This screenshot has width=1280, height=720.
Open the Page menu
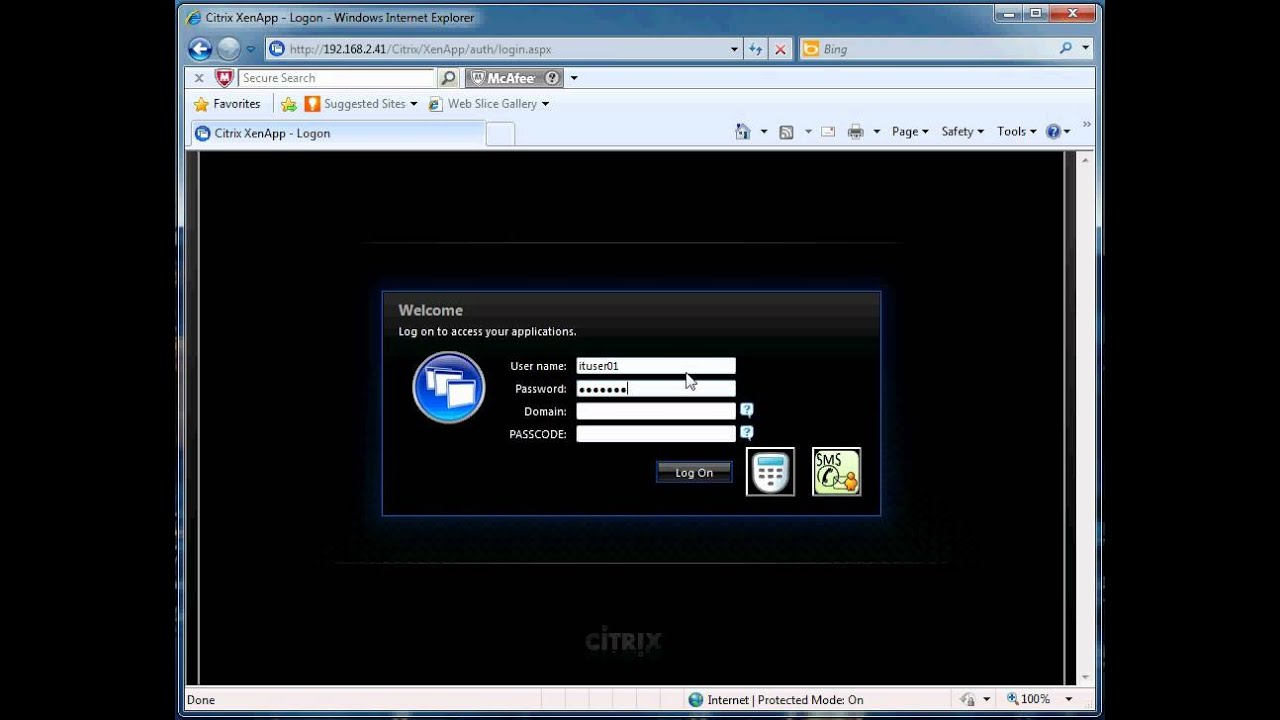910,131
